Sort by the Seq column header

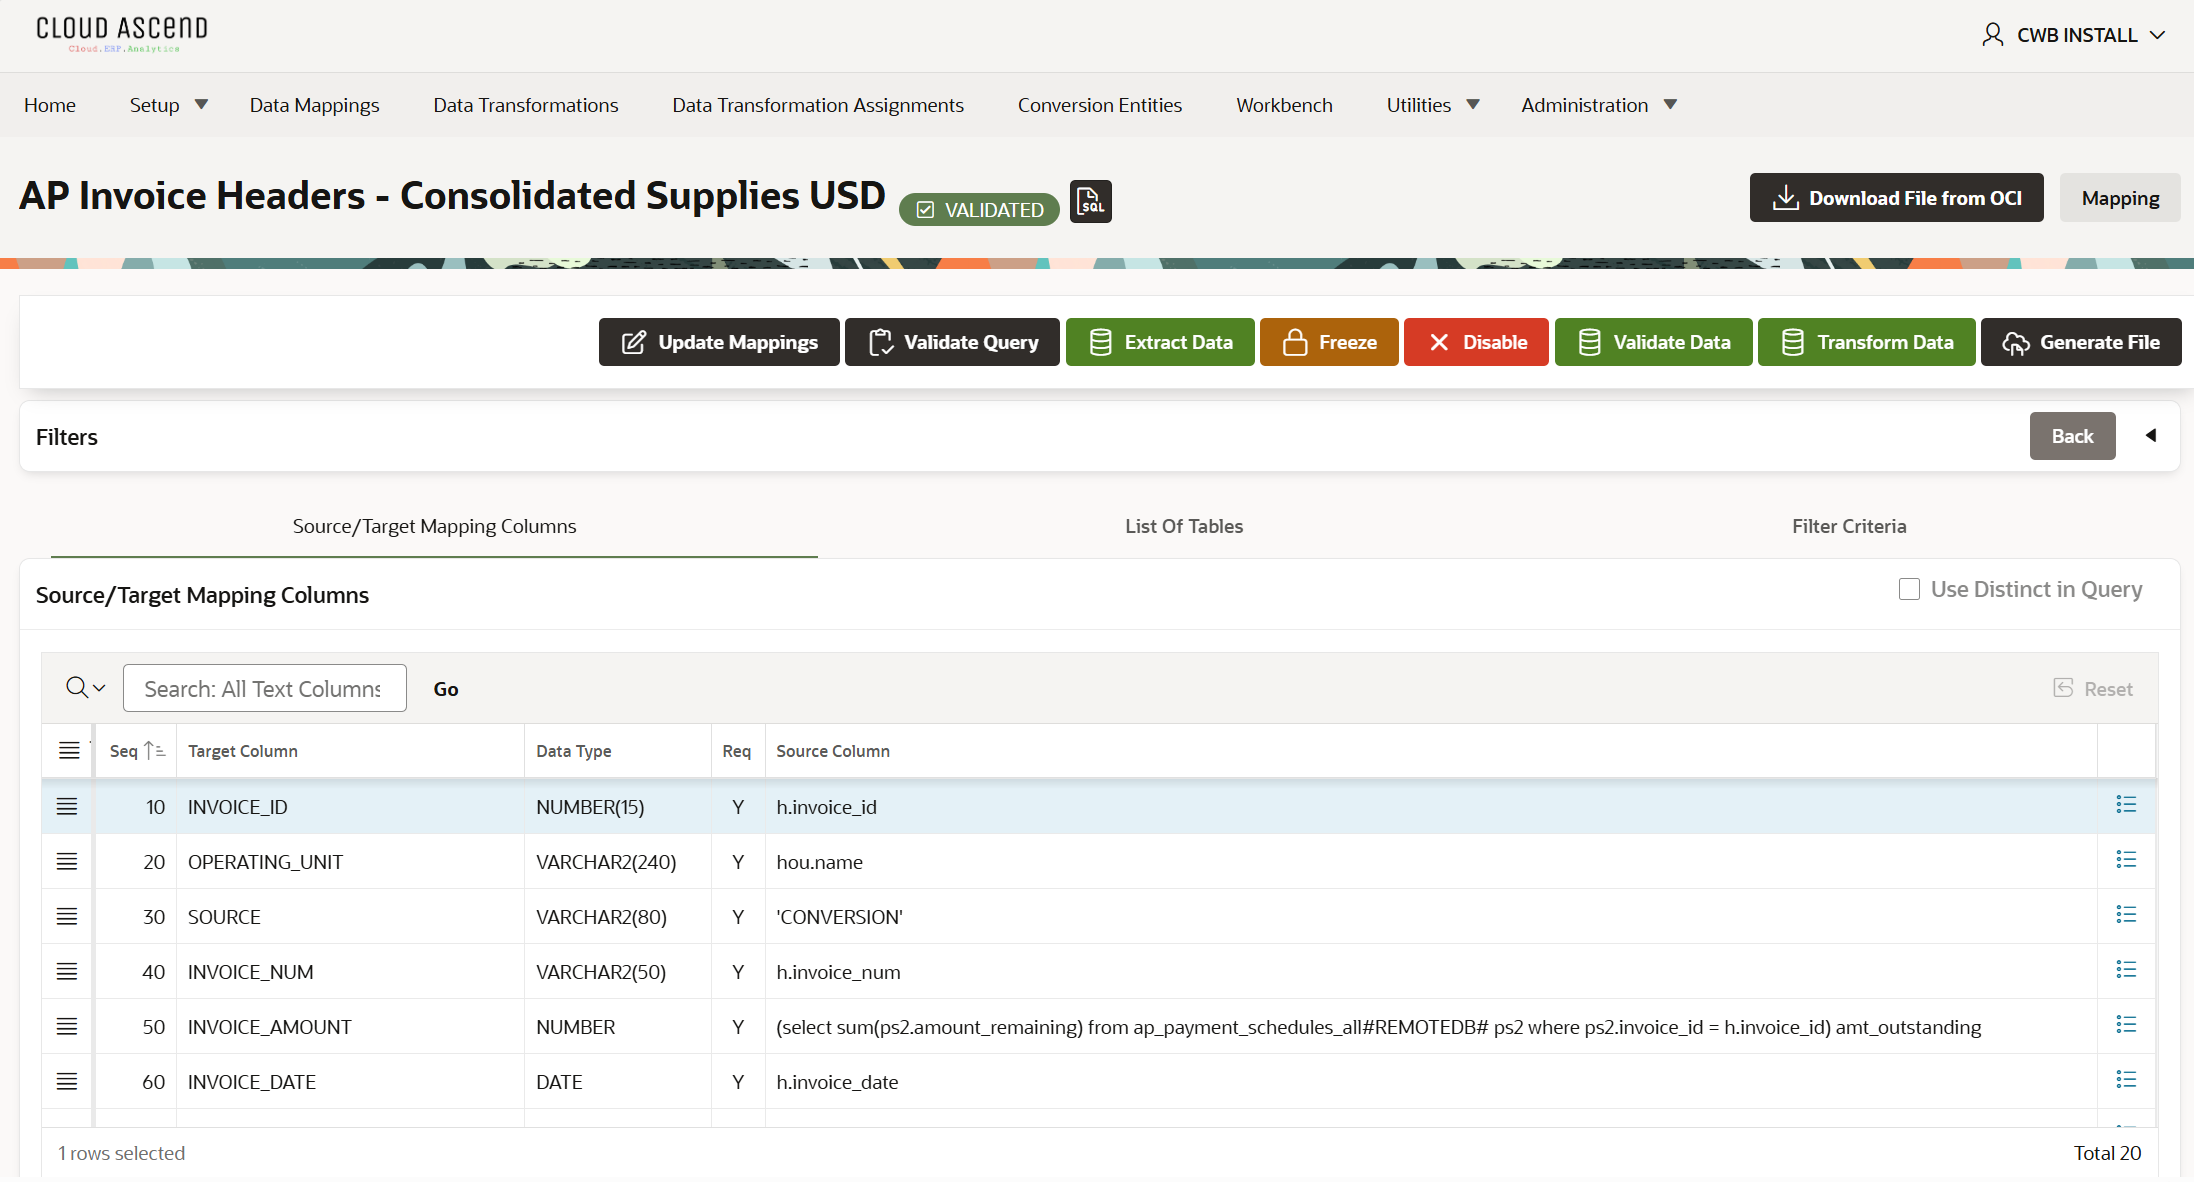coord(137,751)
